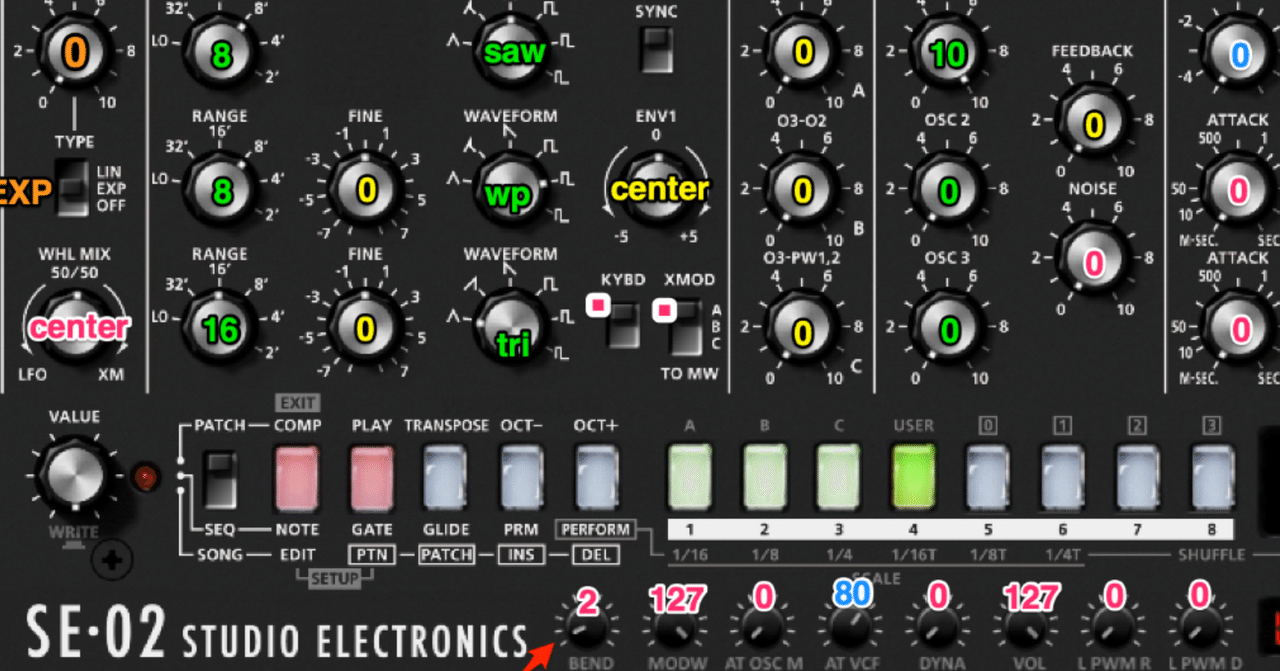Select bank B step button 2

pyautogui.click(x=765, y=476)
